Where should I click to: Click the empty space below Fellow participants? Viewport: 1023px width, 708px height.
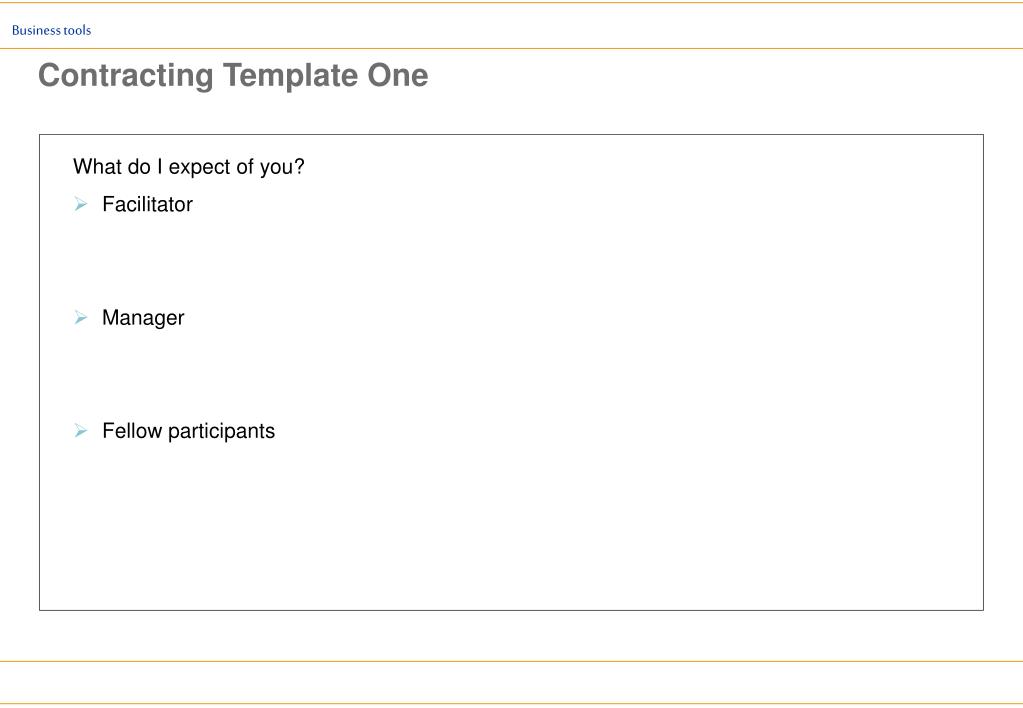(x=512, y=525)
